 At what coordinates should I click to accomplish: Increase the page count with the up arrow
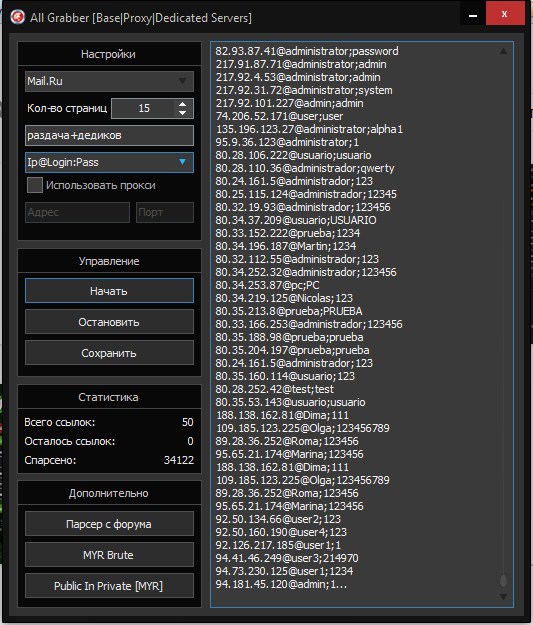point(183,104)
